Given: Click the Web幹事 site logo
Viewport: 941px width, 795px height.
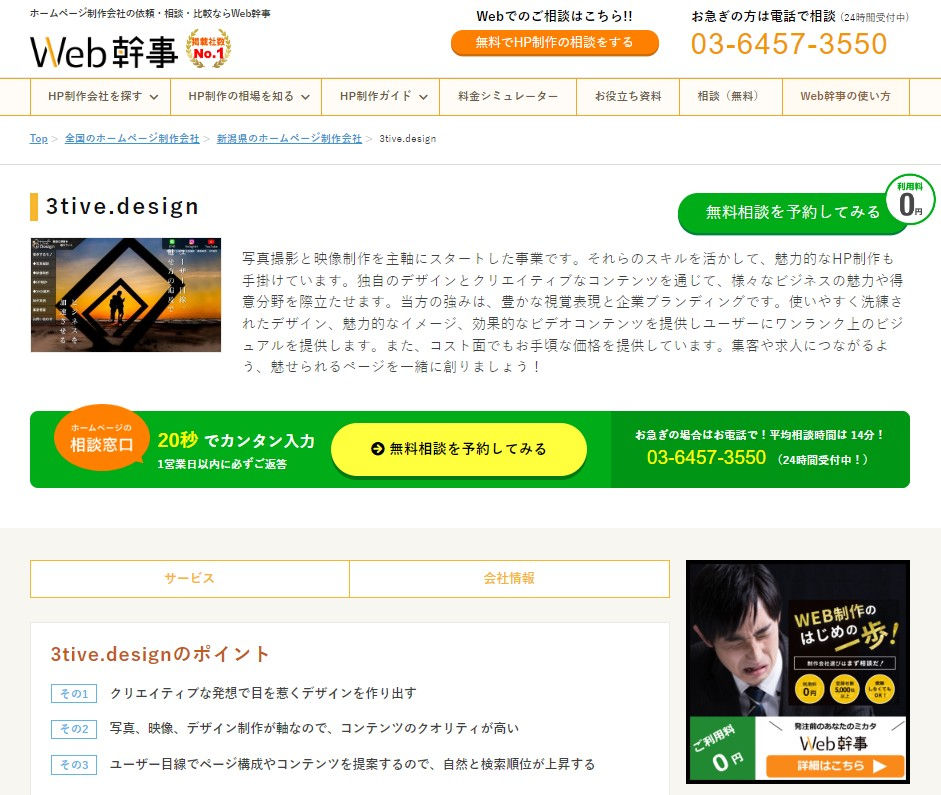Looking at the screenshot, I should 104,52.
